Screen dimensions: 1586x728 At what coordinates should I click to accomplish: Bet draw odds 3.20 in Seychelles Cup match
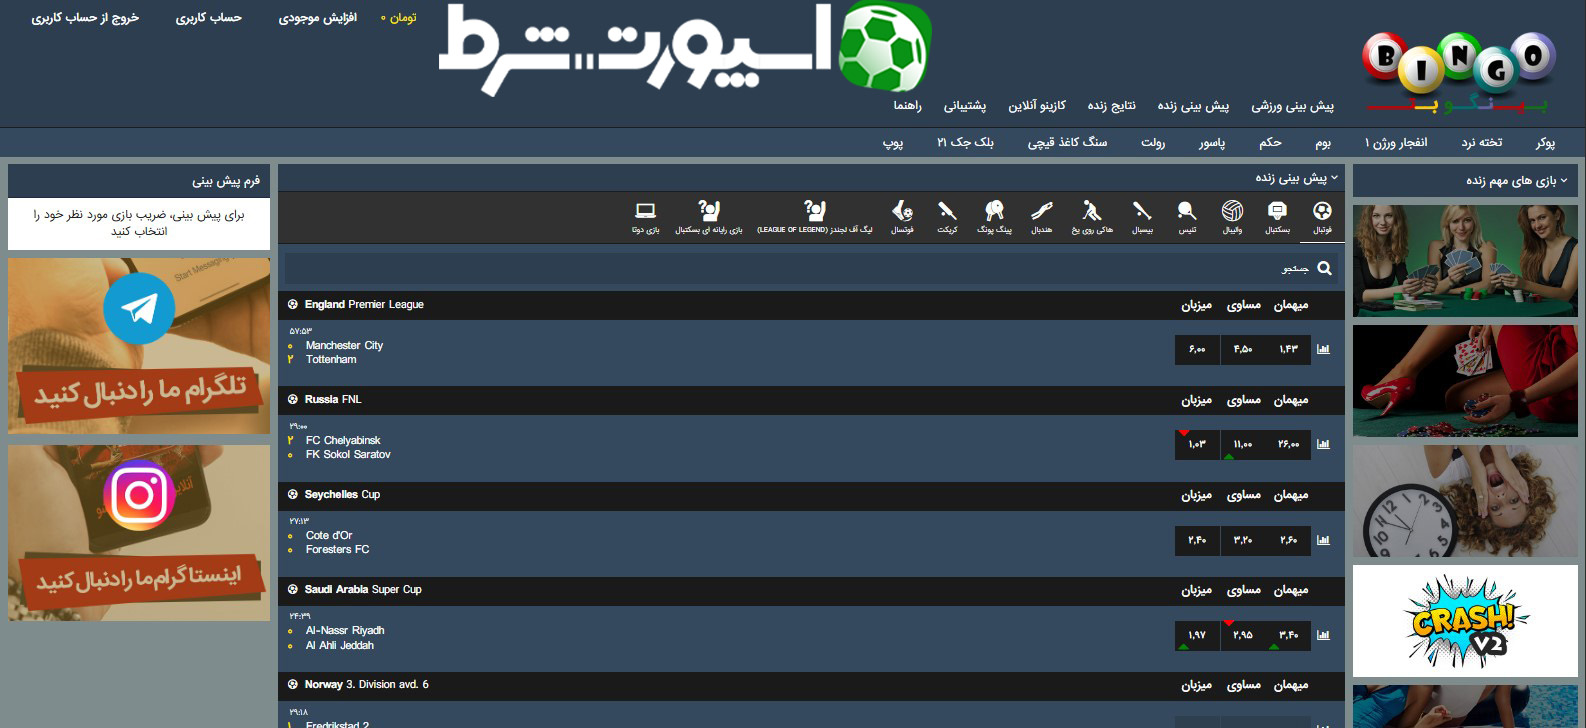(x=1243, y=540)
